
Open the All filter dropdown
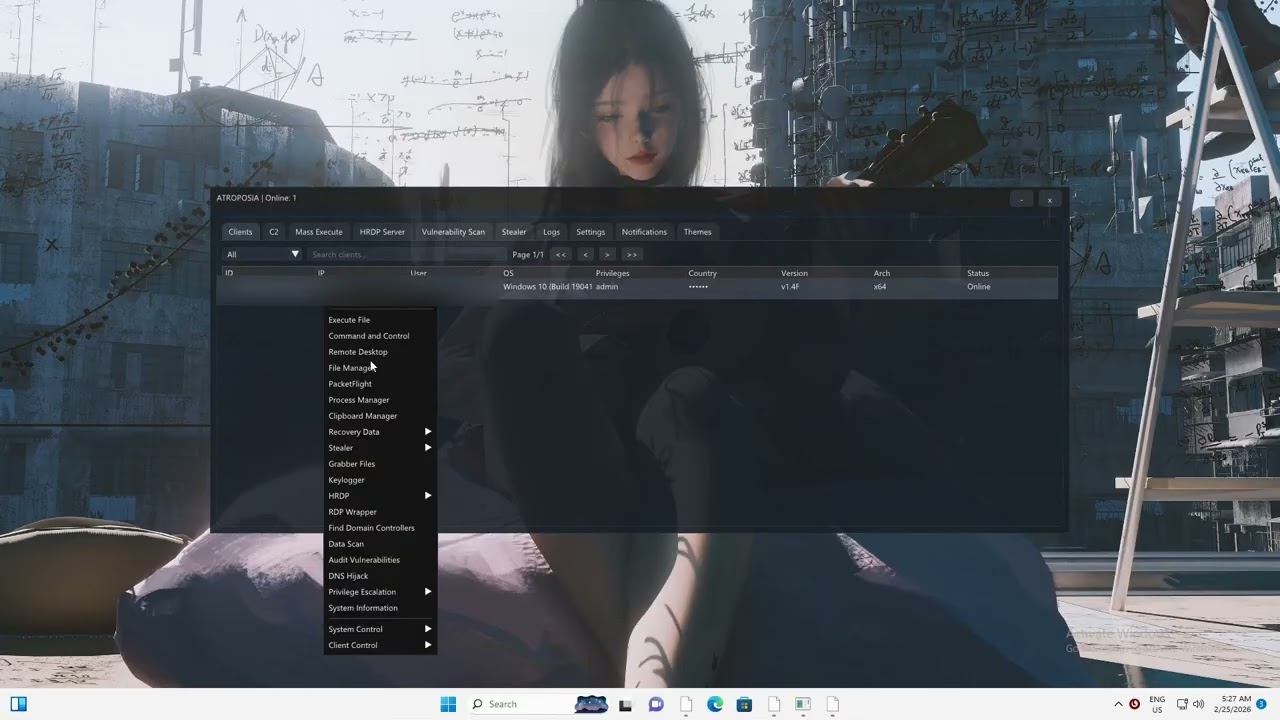coord(262,254)
